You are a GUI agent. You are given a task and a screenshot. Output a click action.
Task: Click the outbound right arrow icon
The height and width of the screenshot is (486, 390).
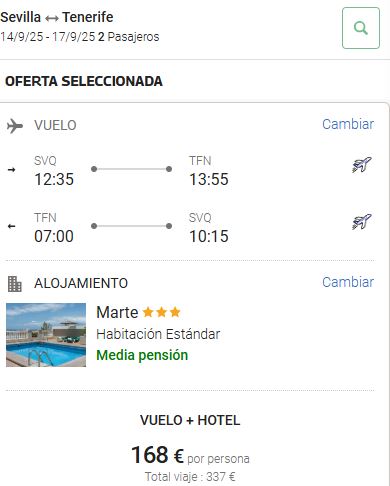[12, 170]
